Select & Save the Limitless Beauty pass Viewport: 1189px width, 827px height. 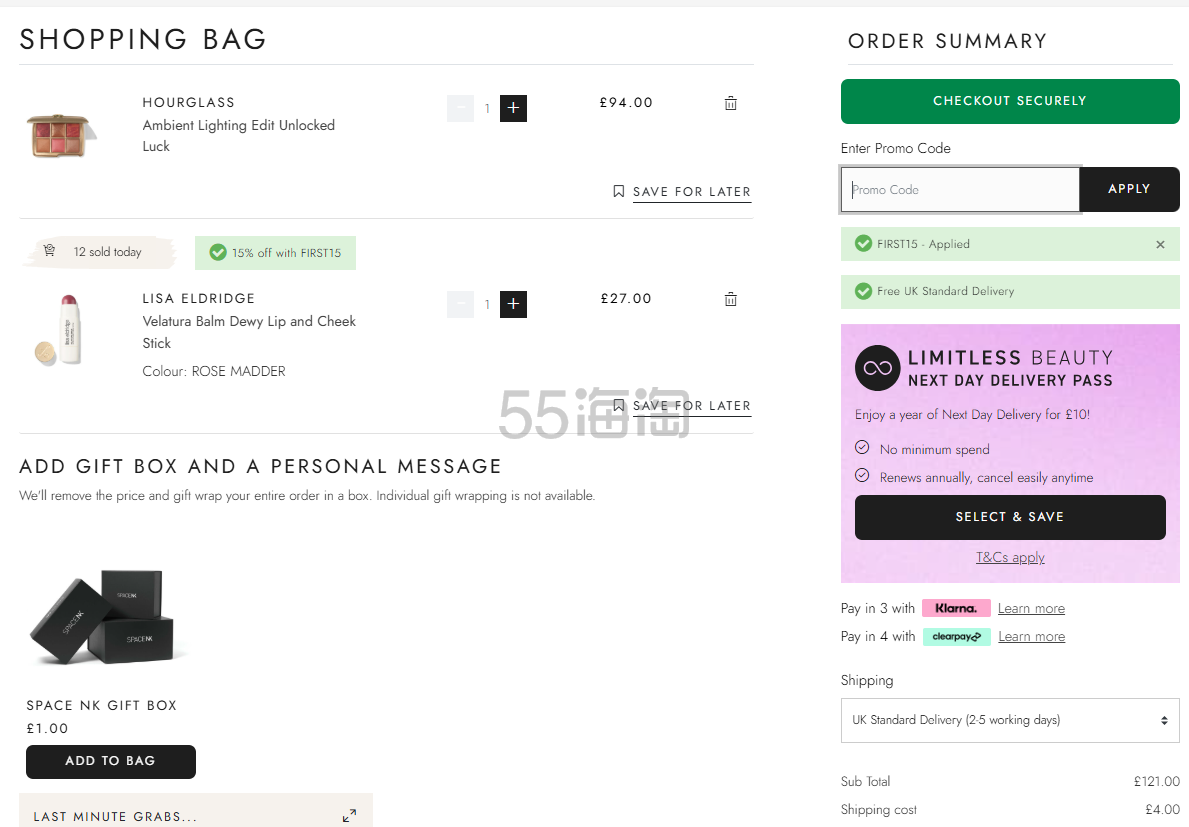click(x=1010, y=517)
